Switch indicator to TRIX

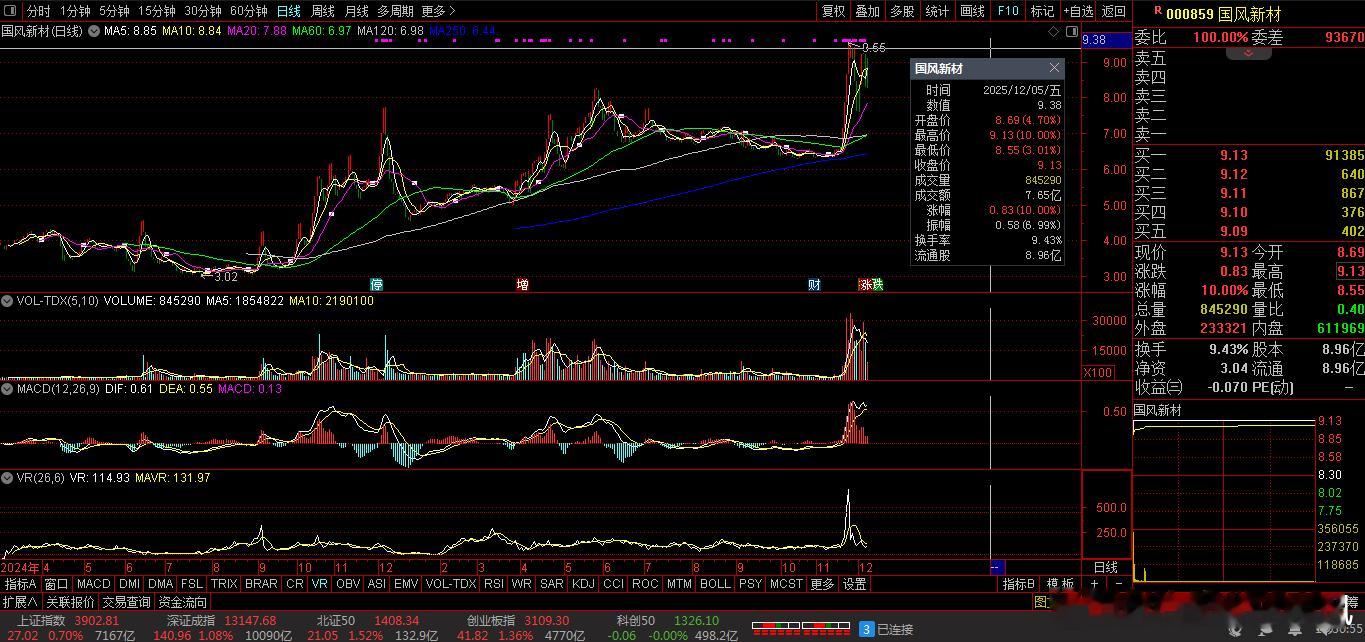(x=224, y=584)
